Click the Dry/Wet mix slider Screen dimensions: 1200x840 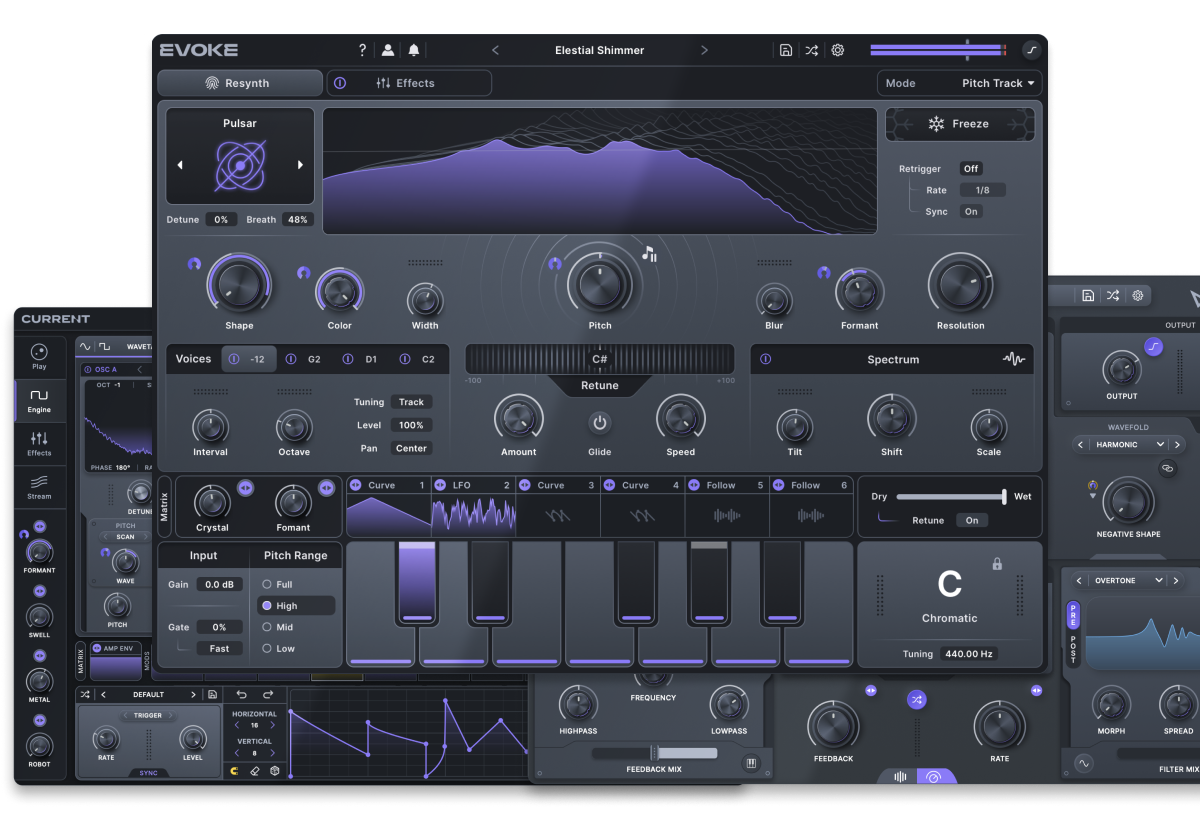[950, 497]
